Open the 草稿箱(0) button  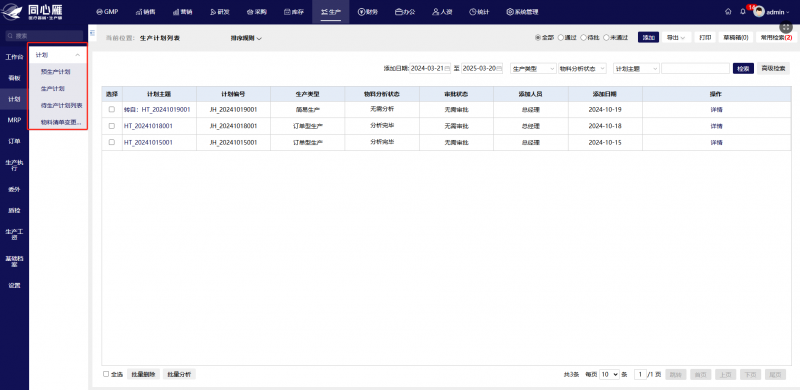735,38
